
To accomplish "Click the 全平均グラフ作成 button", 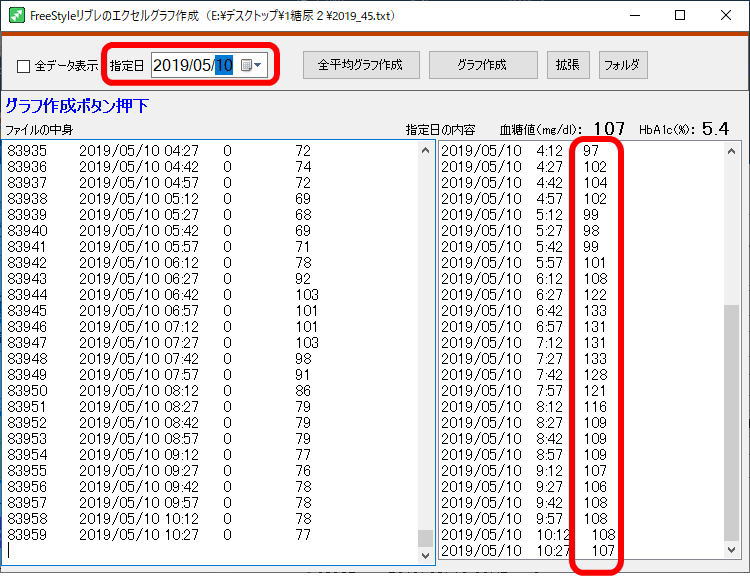I will click(360, 65).
